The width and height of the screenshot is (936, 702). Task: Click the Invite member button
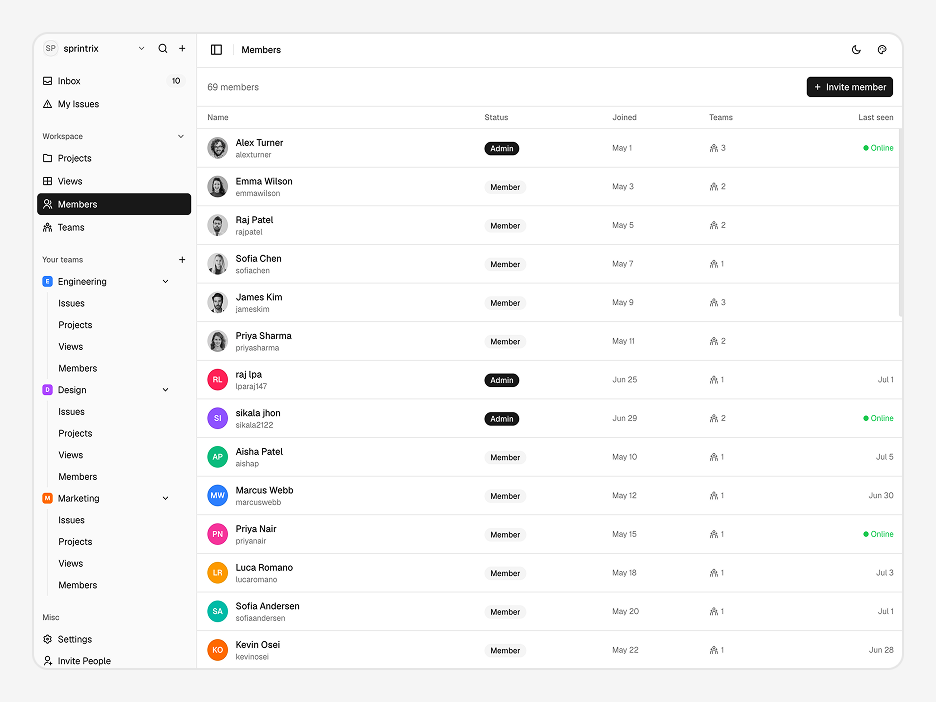pos(849,87)
